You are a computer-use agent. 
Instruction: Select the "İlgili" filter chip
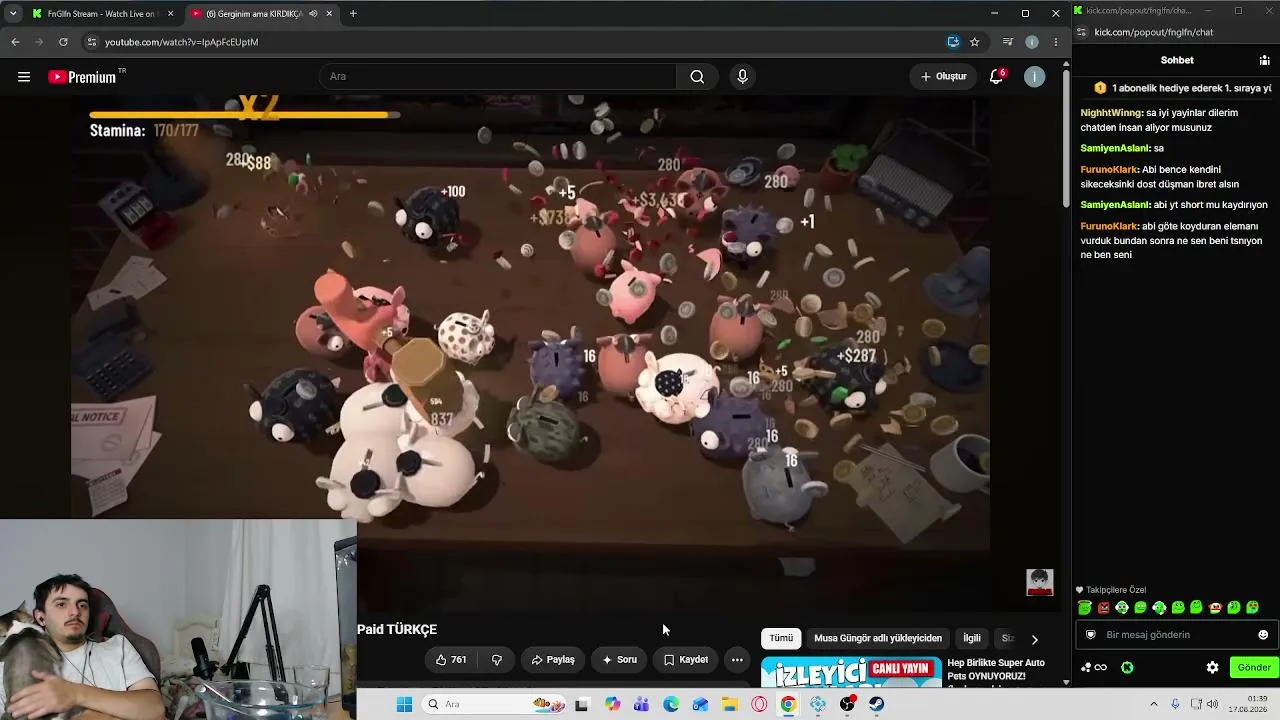coord(972,638)
